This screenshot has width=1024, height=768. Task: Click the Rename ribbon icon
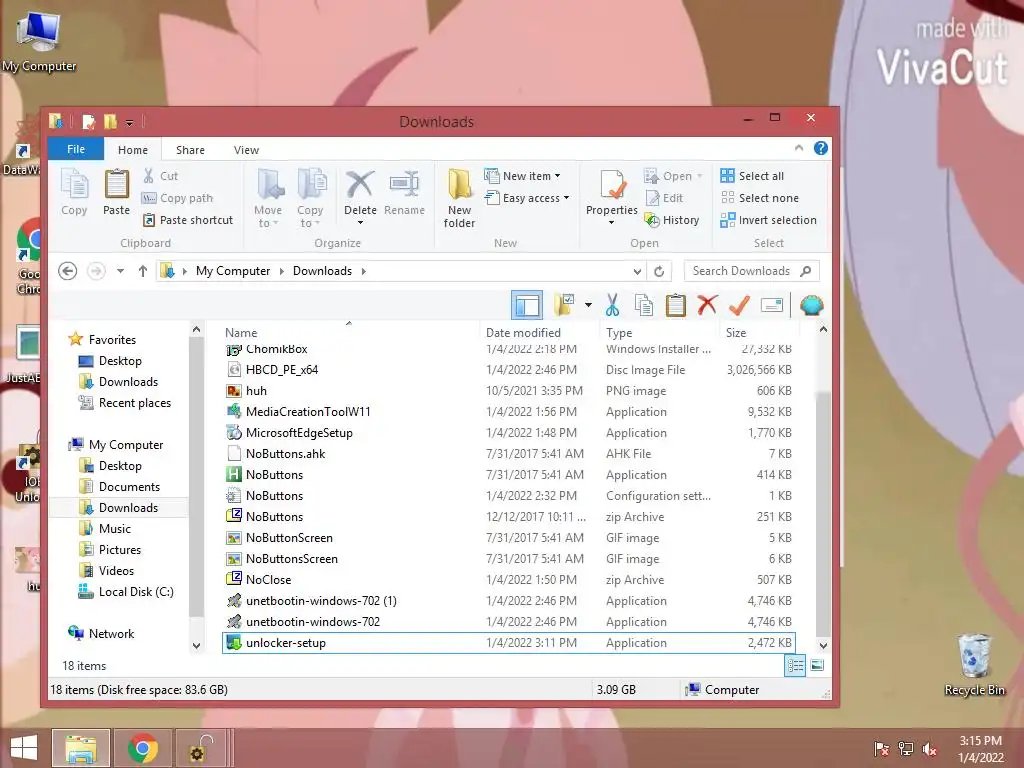404,191
